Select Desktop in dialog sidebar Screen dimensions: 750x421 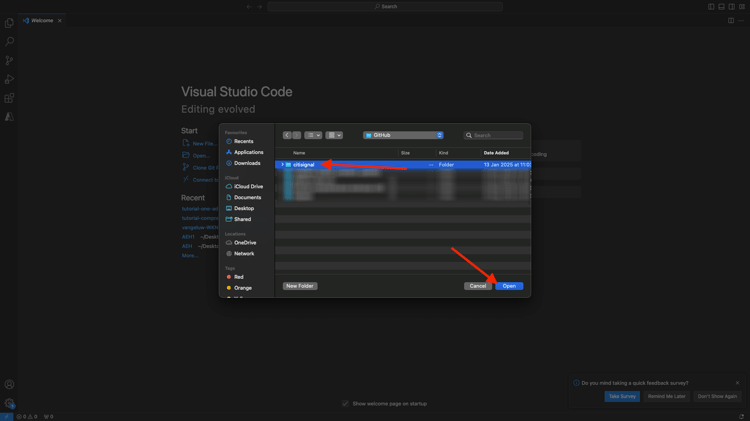[x=243, y=209]
